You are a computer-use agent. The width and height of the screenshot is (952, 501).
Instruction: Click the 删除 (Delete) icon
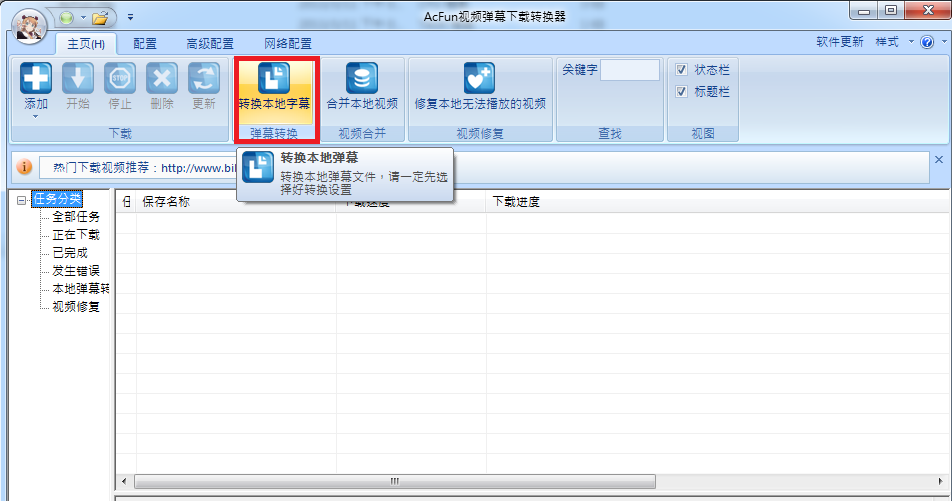coord(162,78)
